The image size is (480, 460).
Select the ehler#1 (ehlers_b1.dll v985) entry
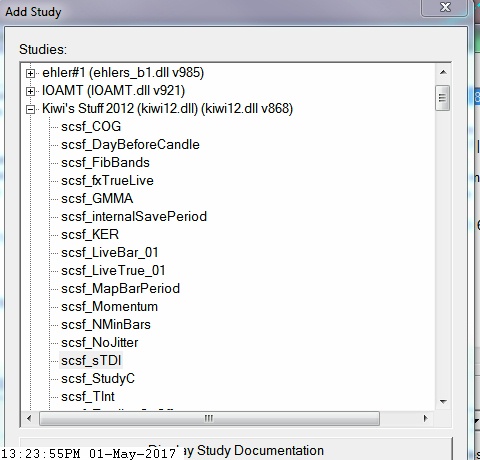pyautogui.click(x=123, y=73)
